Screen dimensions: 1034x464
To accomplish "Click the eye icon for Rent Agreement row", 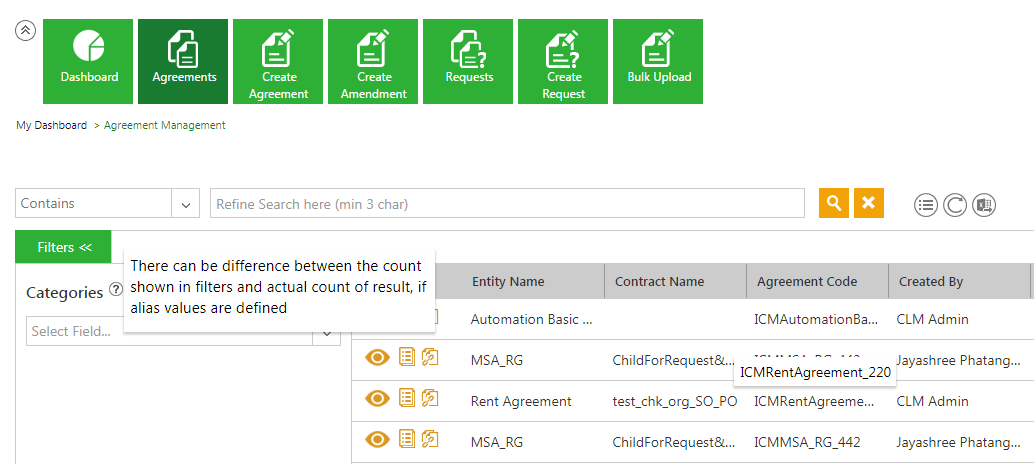I will point(377,399).
